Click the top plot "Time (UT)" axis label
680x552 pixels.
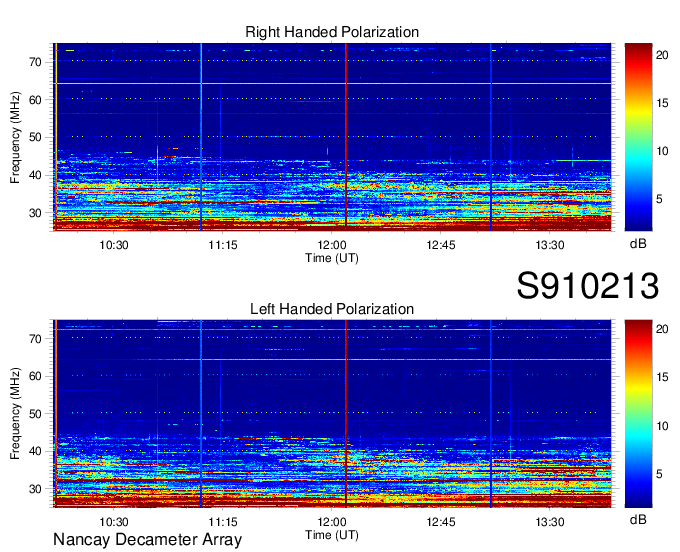point(332,258)
